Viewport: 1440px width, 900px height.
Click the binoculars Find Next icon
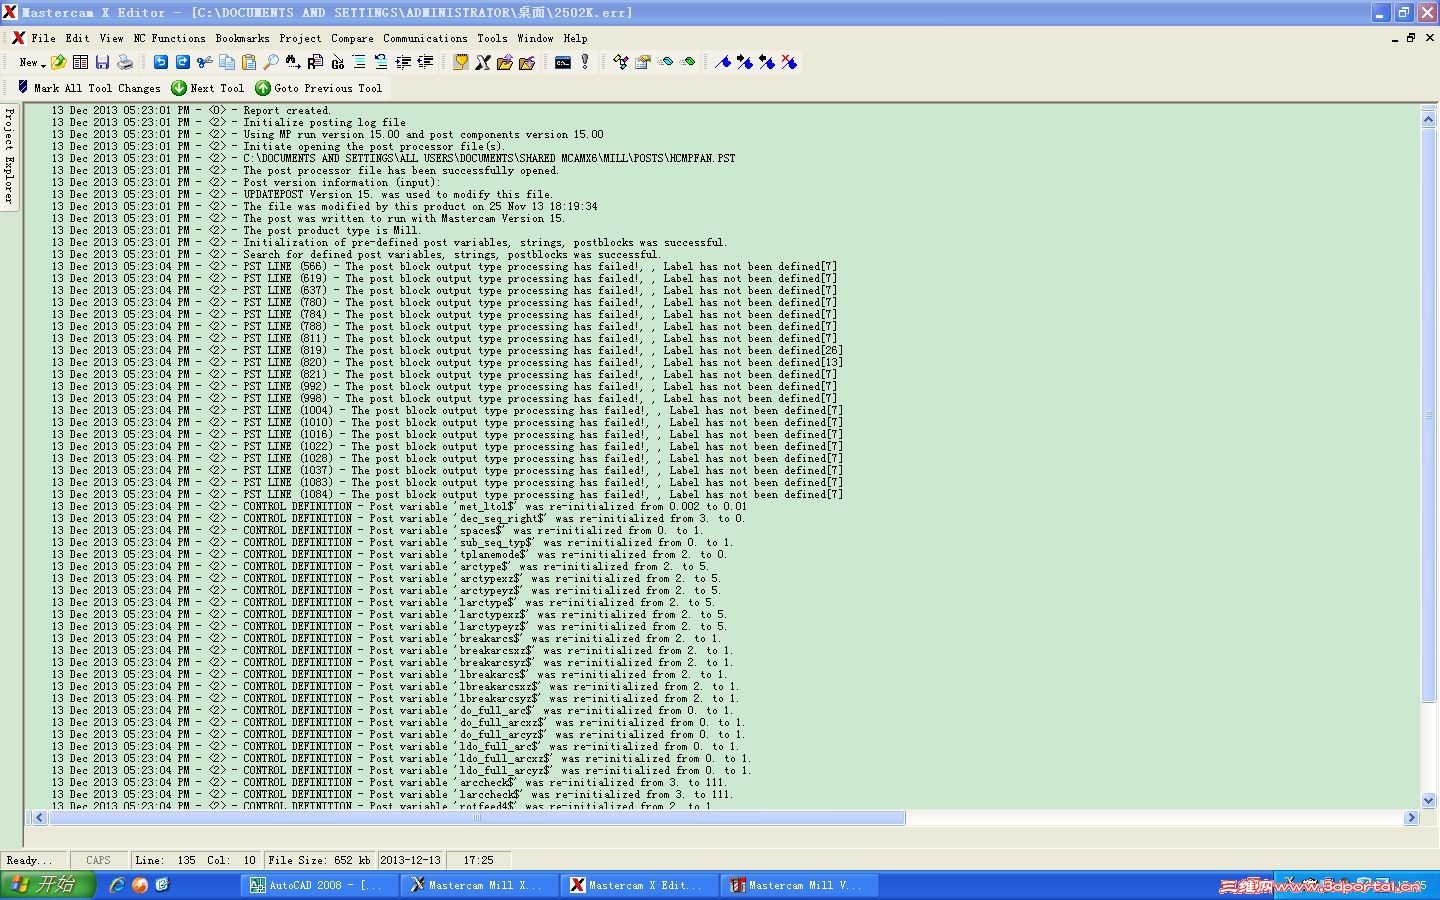click(x=293, y=62)
